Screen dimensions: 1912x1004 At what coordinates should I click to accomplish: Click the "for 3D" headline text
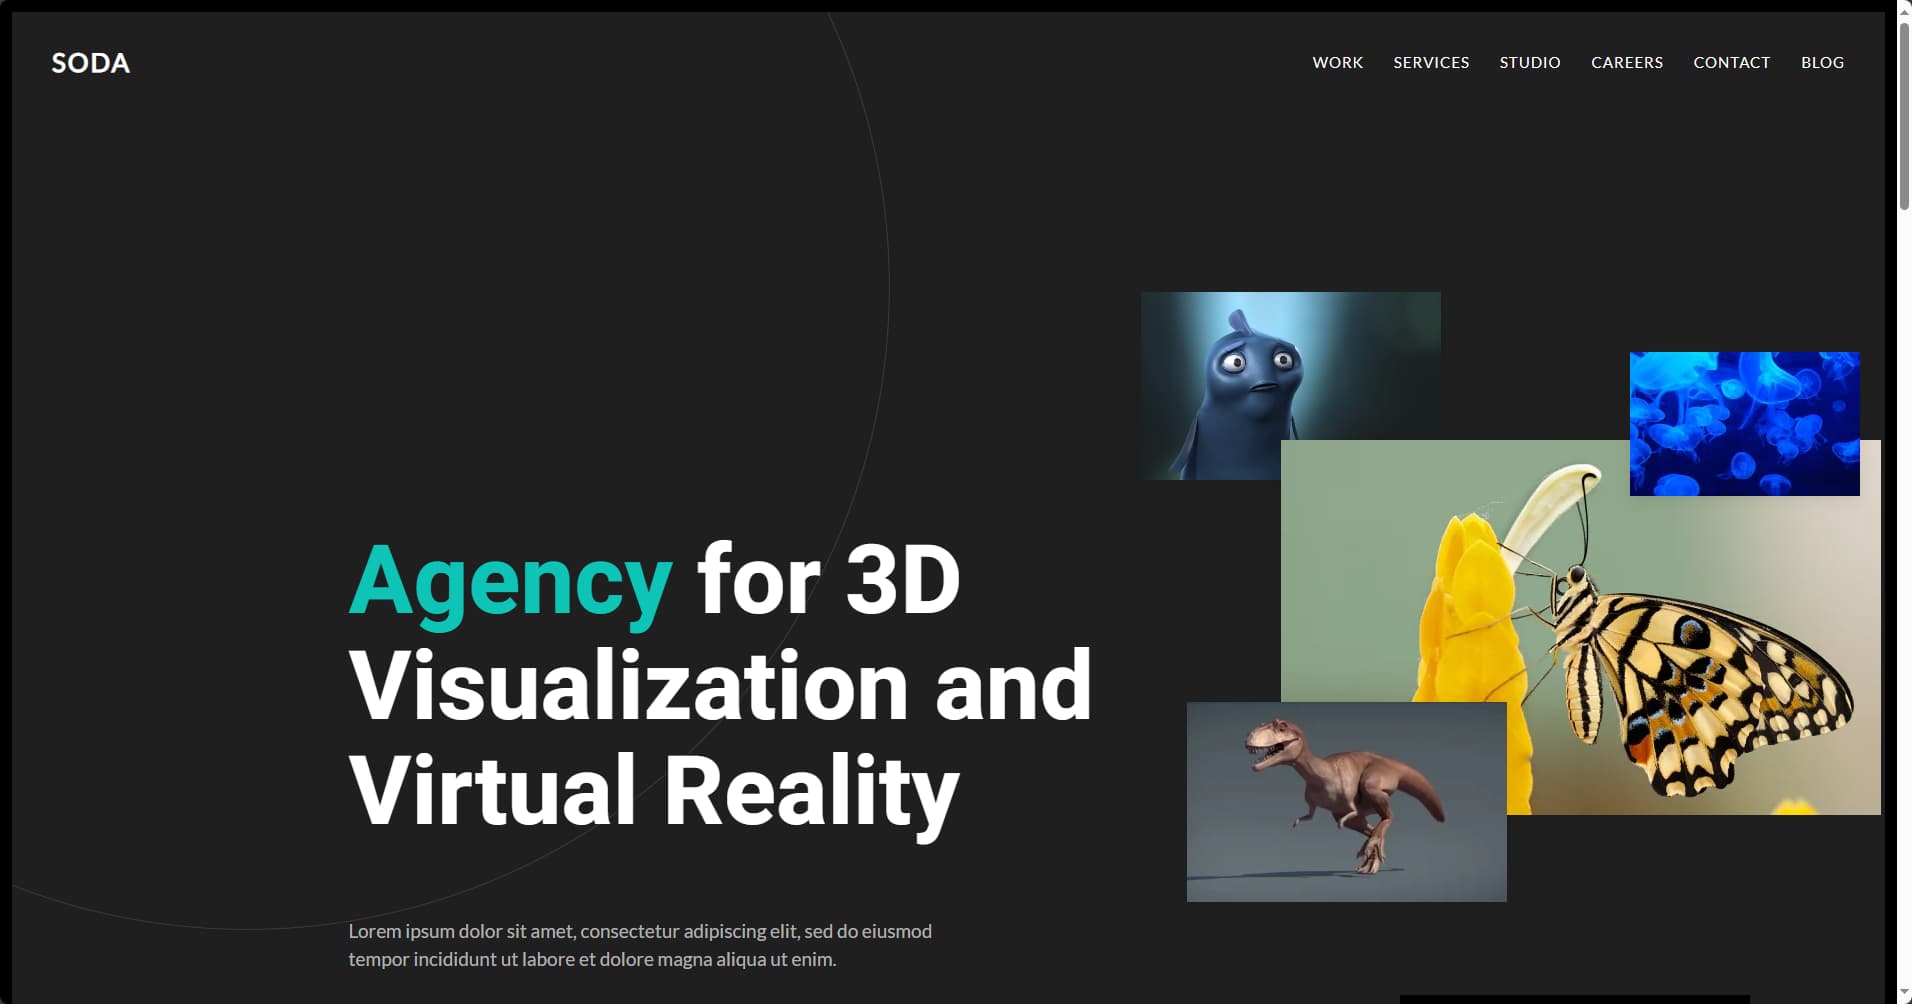[x=828, y=581]
